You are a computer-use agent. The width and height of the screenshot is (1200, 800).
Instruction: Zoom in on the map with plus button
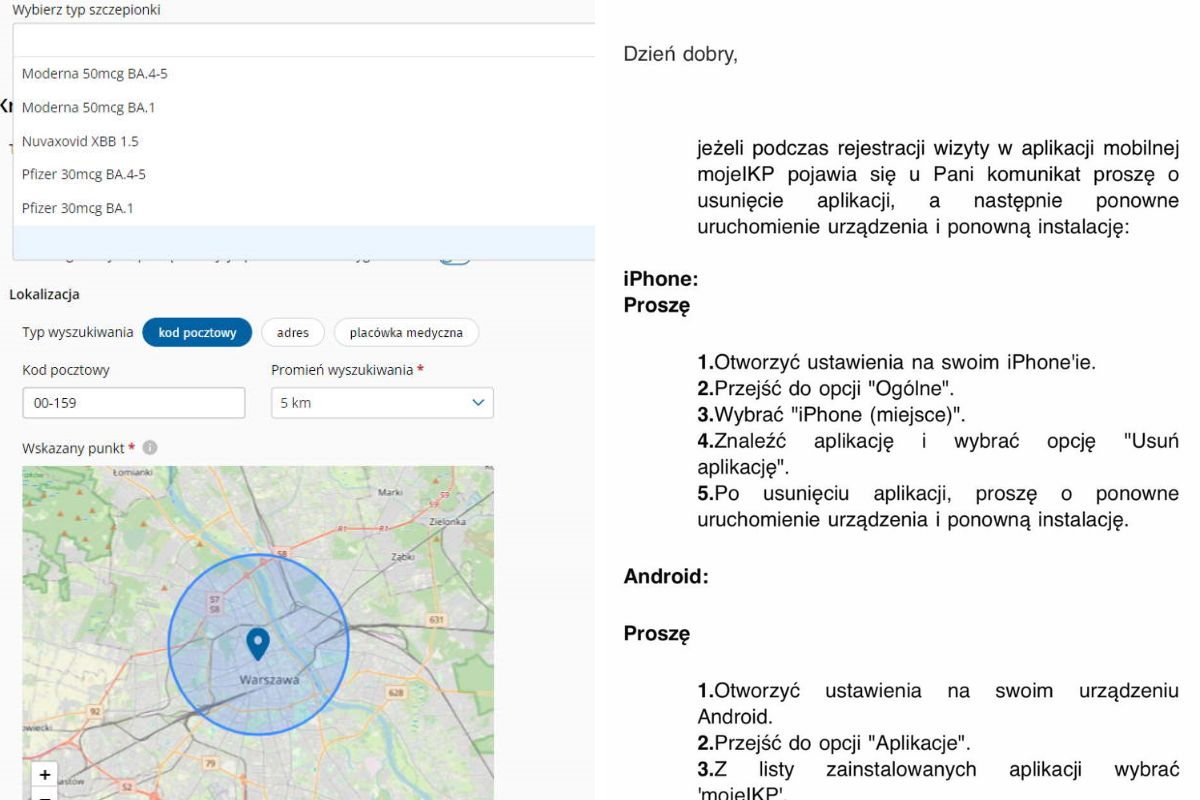pos(45,774)
